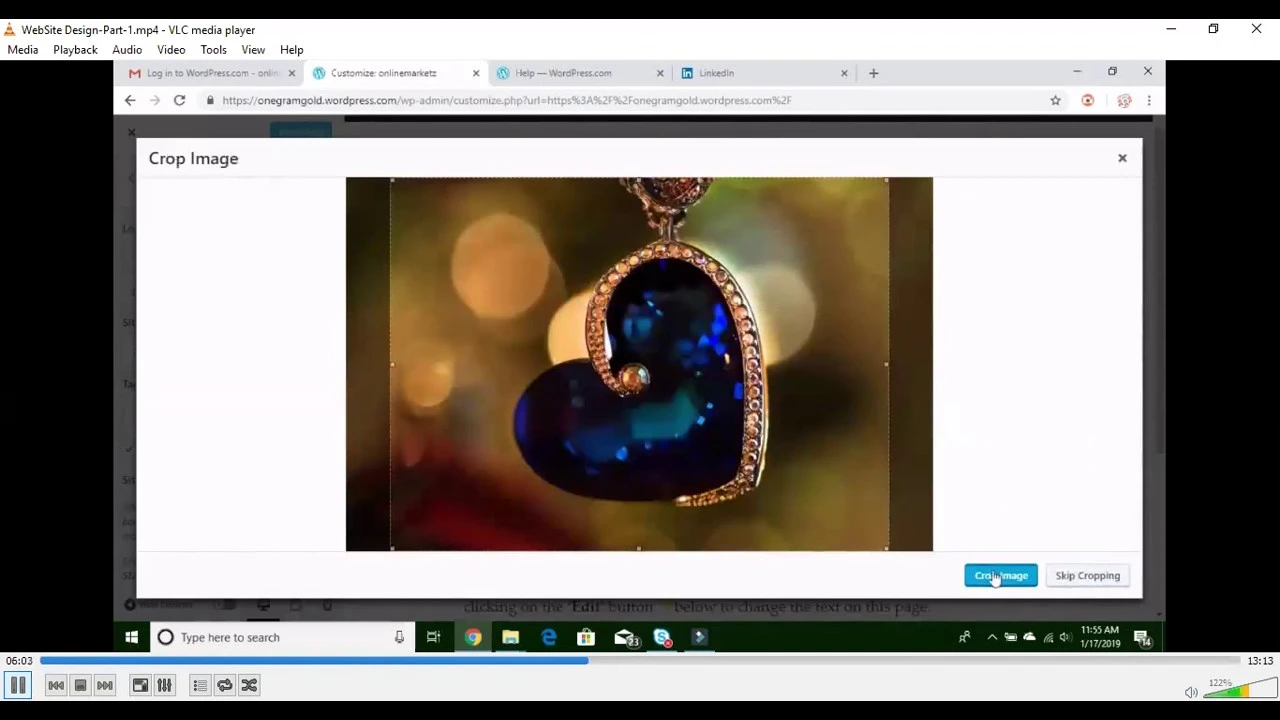The width and height of the screenshot is (1280, 720).
Task: Open the Playback menu
Action: tap(75, 49)
